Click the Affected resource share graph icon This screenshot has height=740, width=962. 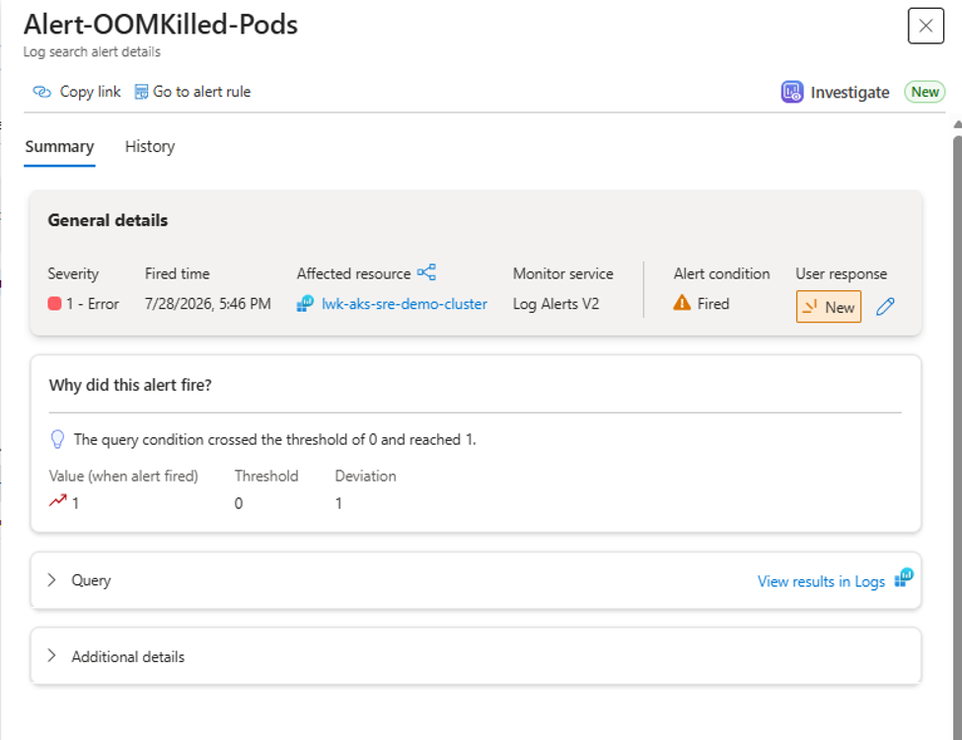click(426, 272)
